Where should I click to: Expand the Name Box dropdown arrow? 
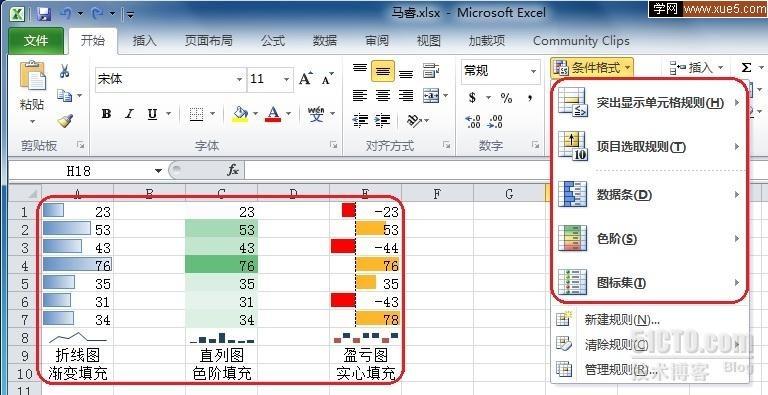point(158,171)
